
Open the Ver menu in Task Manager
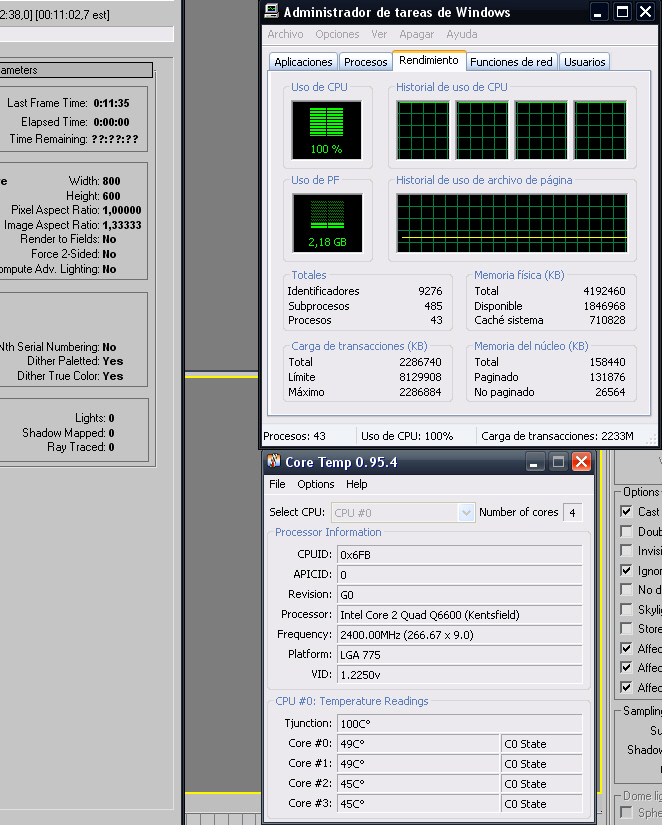(x=379, y=34)
